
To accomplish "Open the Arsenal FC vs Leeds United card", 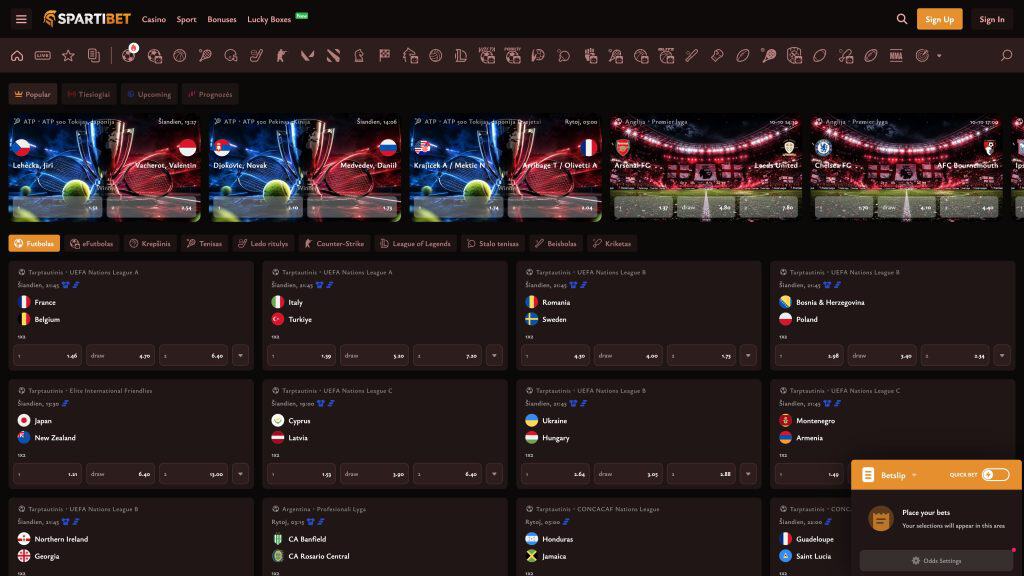I will (x=706, y=168).
